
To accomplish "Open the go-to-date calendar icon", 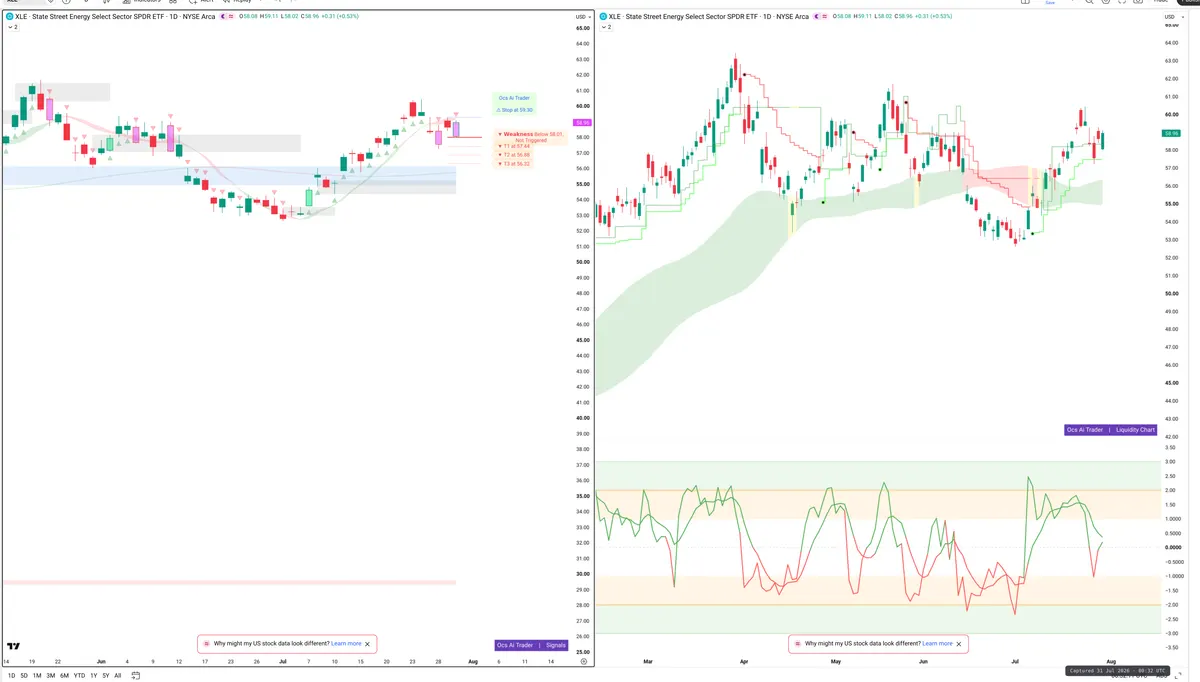I will (x=135, y=676).
